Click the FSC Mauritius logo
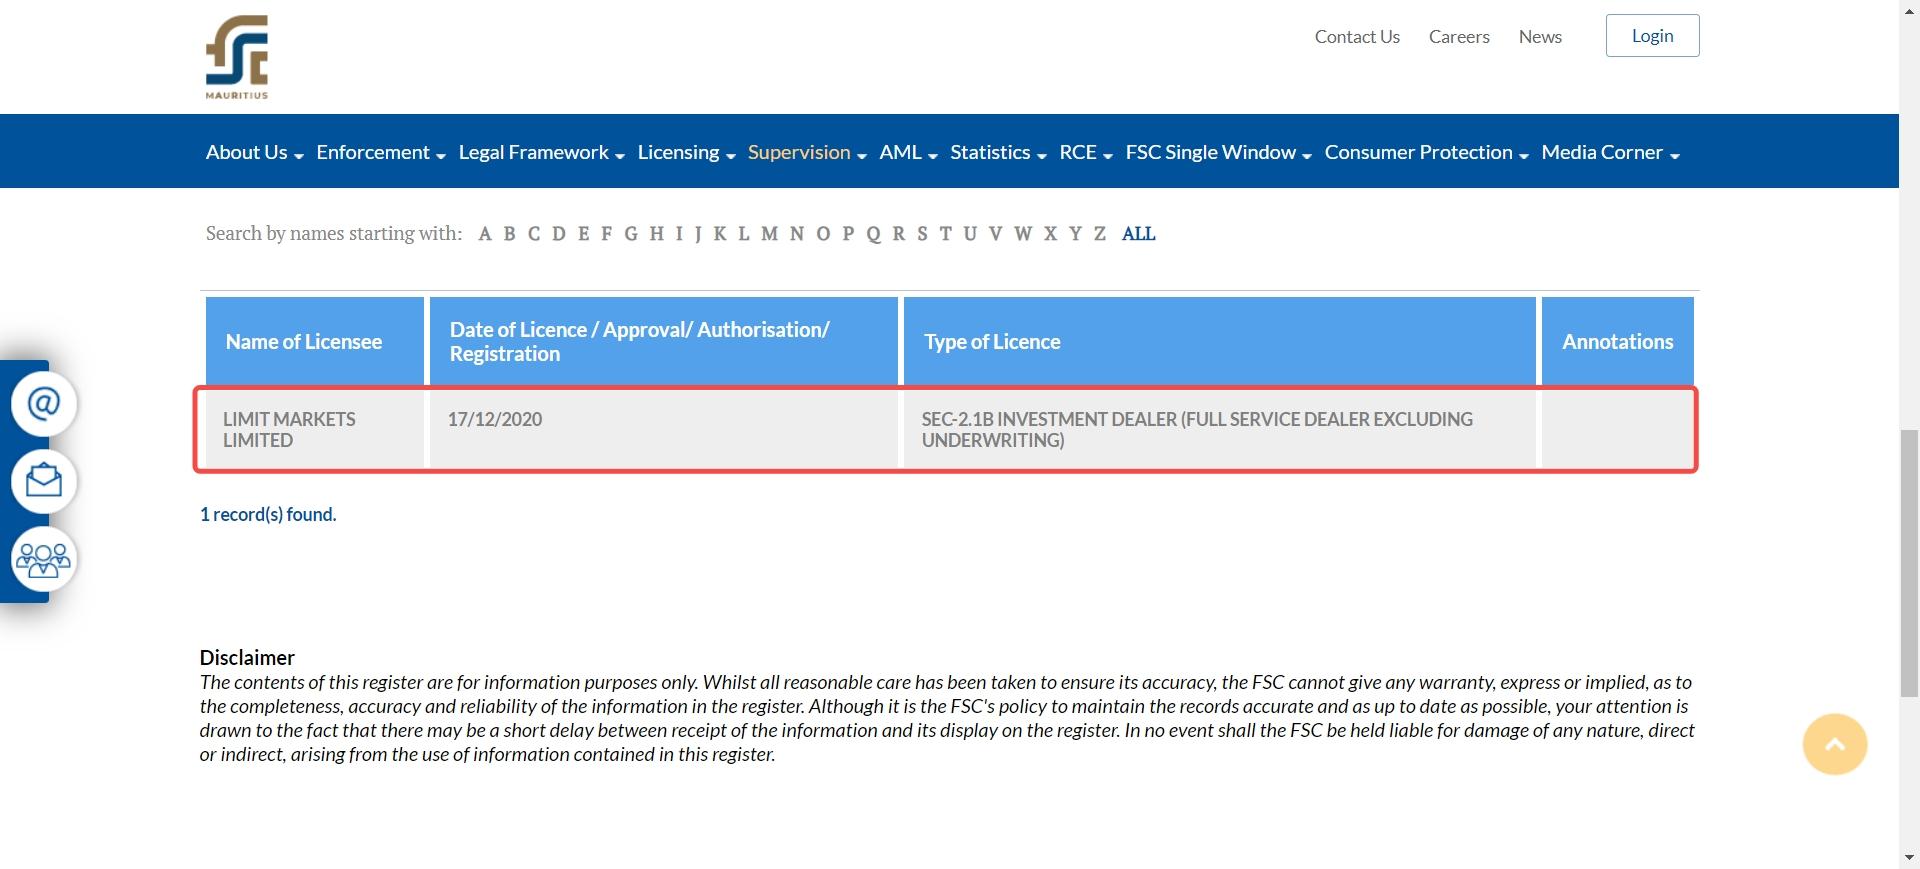1920x869 pixels. 237,57
